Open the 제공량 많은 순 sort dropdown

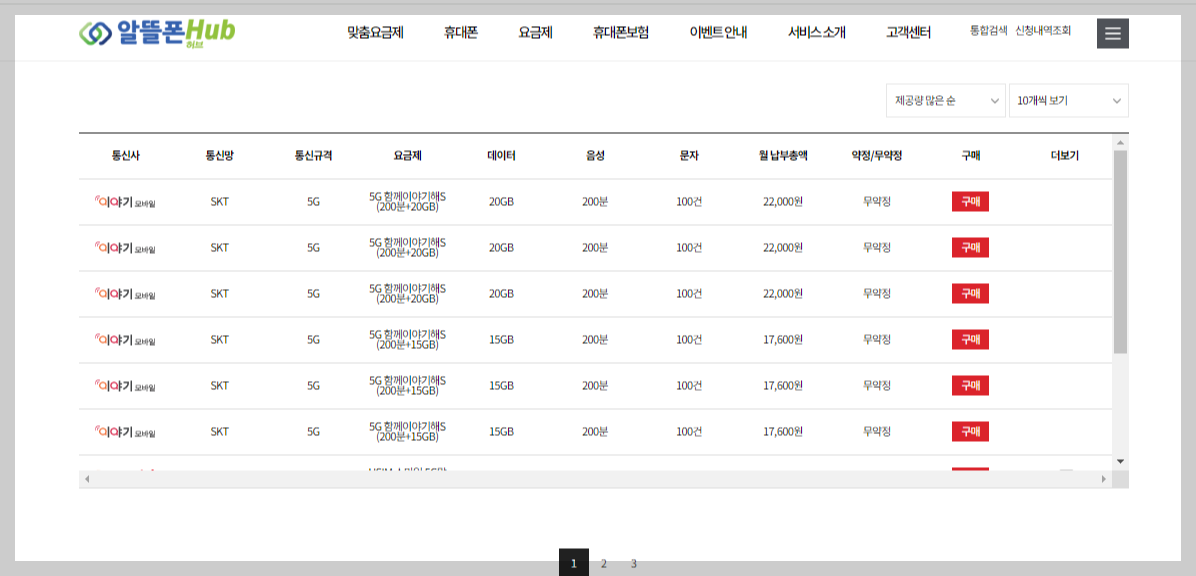point(945,101)
